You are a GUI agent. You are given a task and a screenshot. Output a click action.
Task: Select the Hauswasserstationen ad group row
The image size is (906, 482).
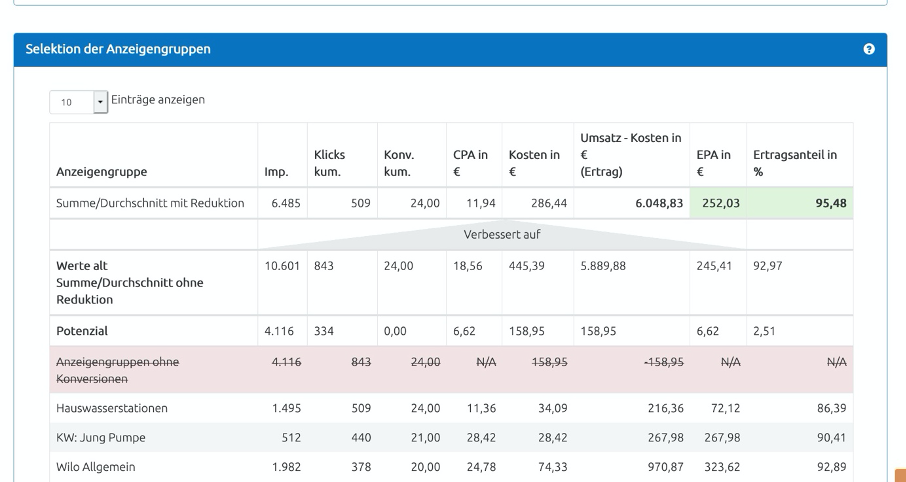point(110,408)
